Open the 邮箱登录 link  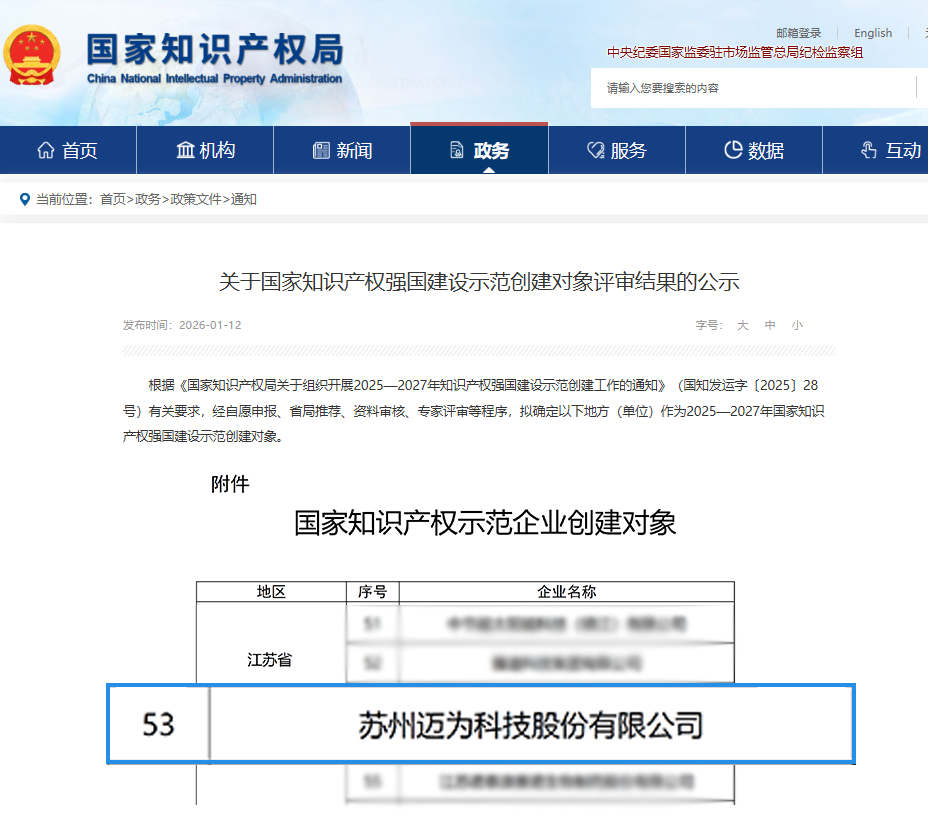798,33
